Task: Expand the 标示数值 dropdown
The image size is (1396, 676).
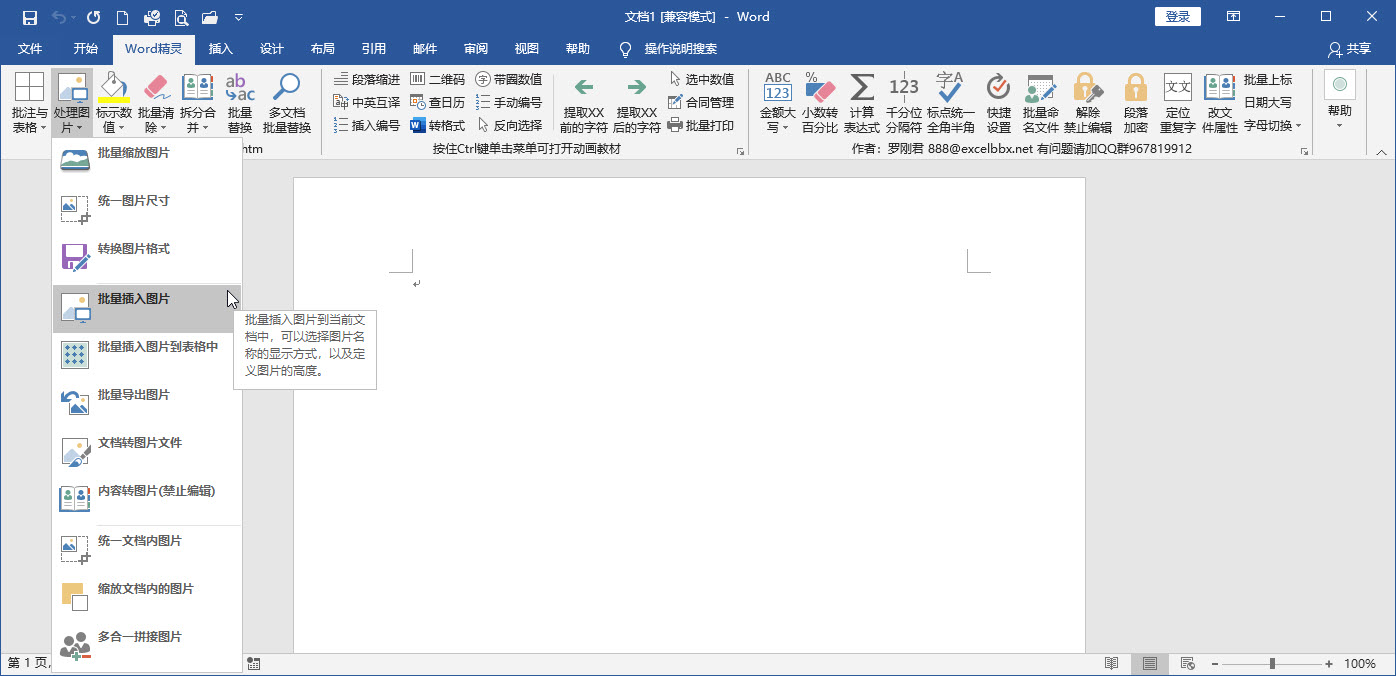Action: coord(114,104)
